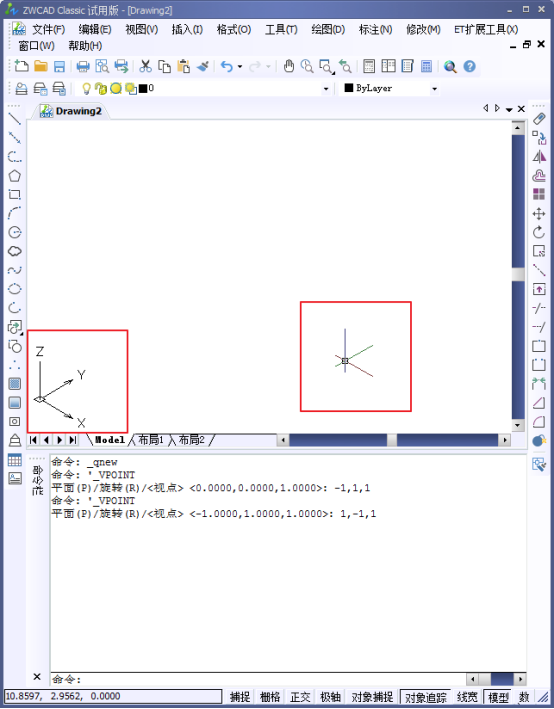Screen dimensions: 554x709
Task: Open the calculator icon in toolbar
Action: tap(426, 66)
